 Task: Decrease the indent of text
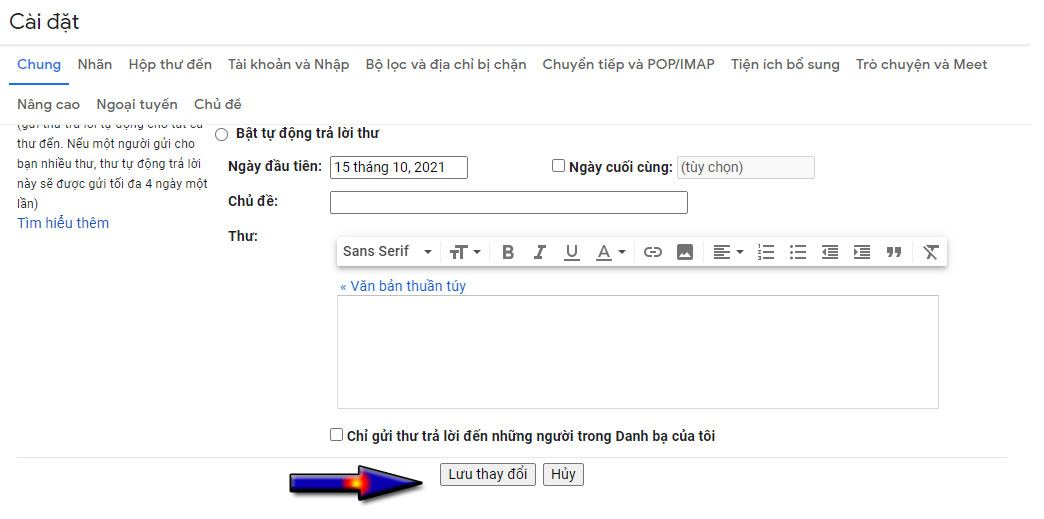[x=830, y=252]
